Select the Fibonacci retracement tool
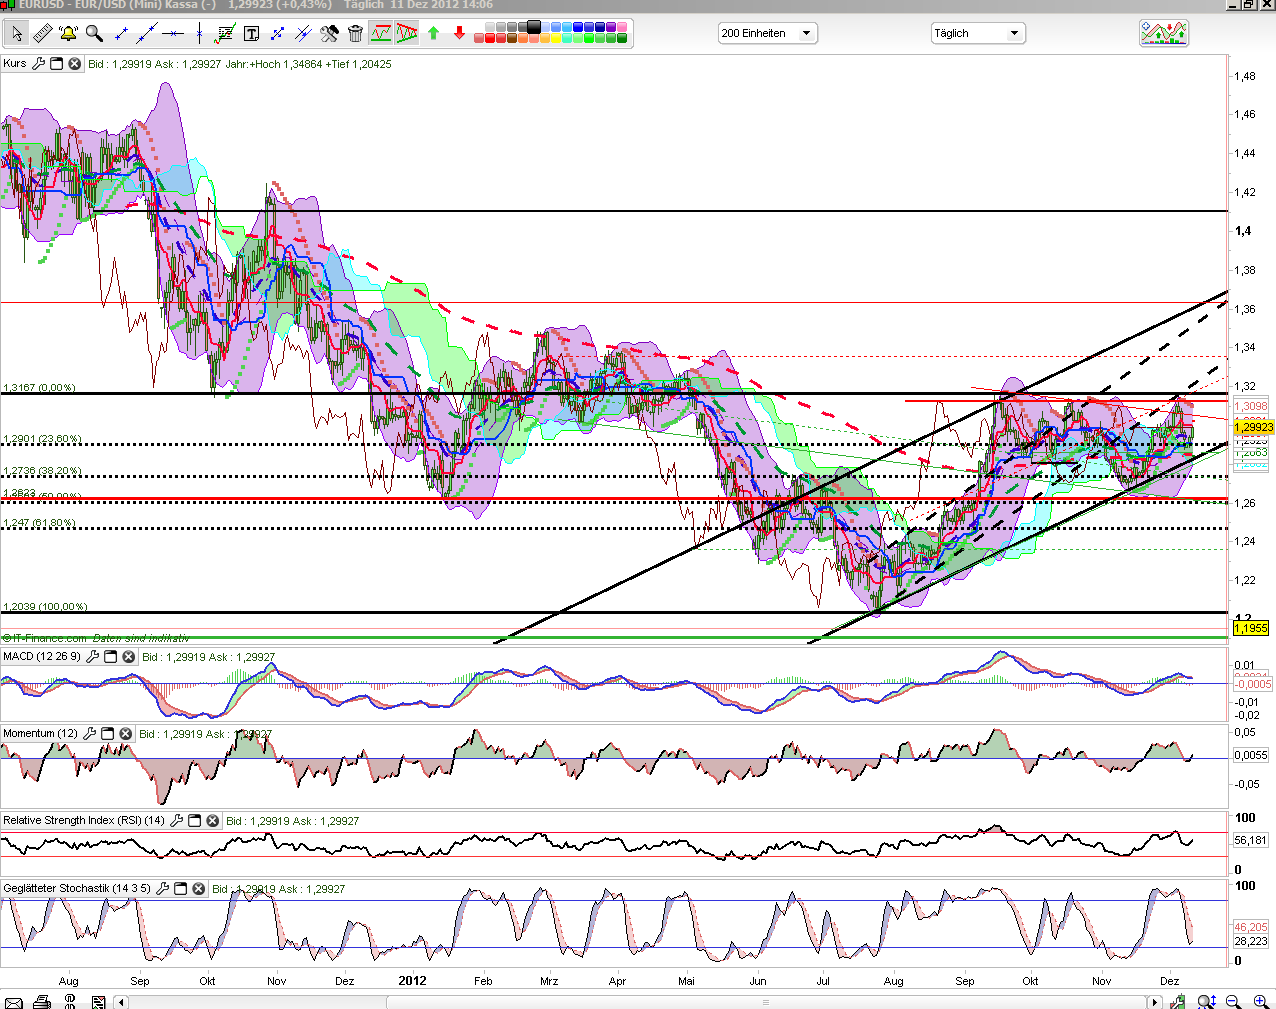The image size is (1276, 1009). tap(225, 34)
